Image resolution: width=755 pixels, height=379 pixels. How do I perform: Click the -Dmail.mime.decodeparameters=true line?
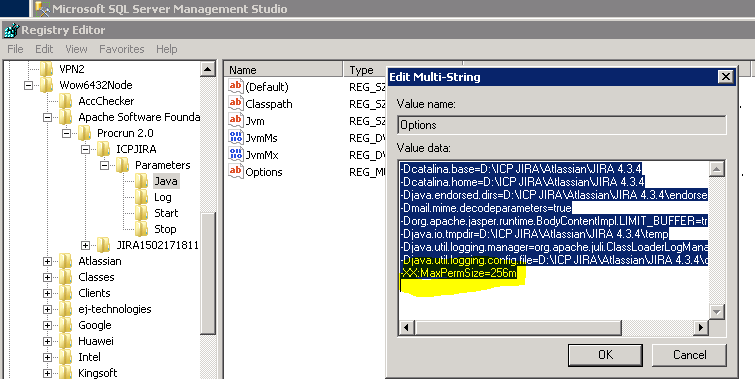coord(486,208)
